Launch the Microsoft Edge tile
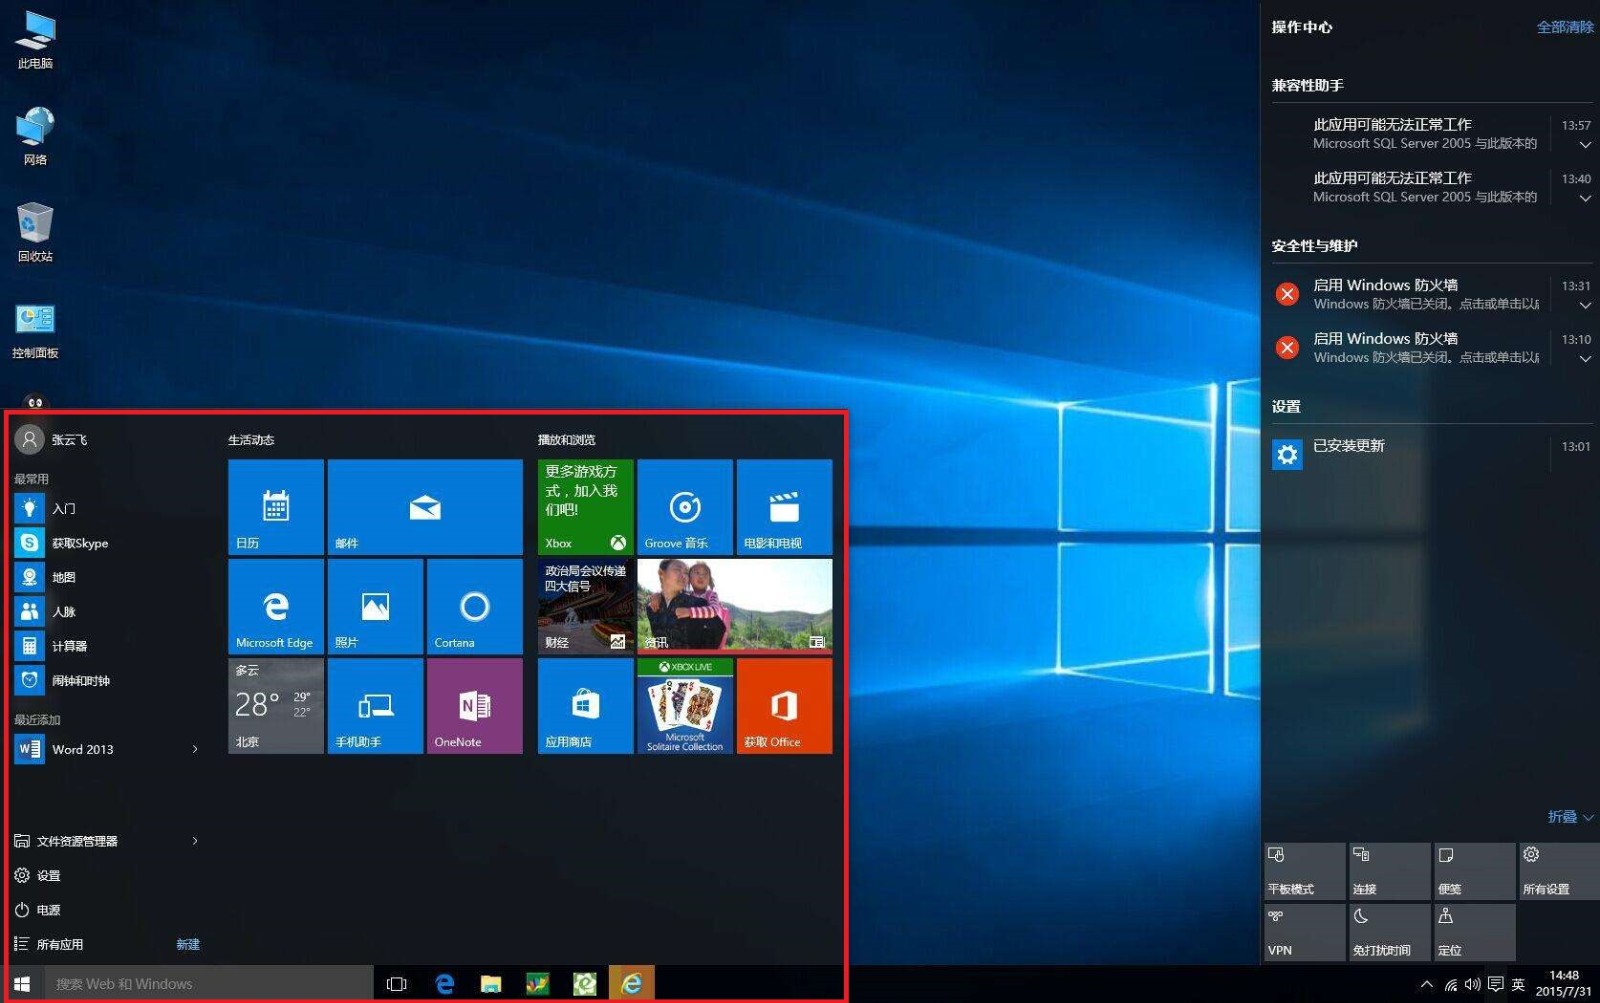The image size is (1600, 1003). 276,606
